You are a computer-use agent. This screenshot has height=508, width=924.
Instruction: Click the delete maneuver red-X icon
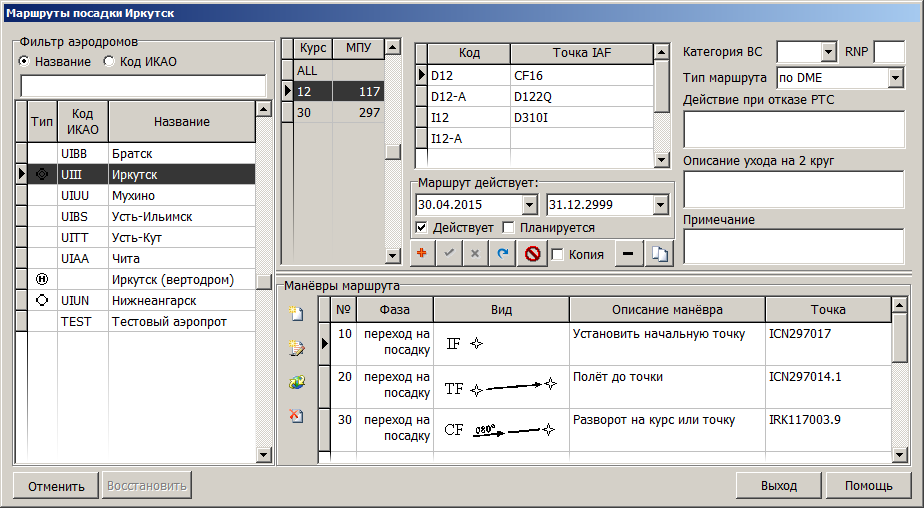click(x=296, y=416)
